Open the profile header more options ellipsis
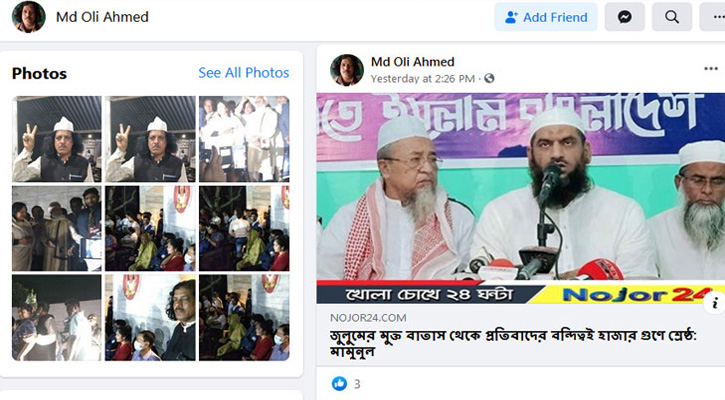This screenshot has width=725, height=400. [x=714, y=17]
